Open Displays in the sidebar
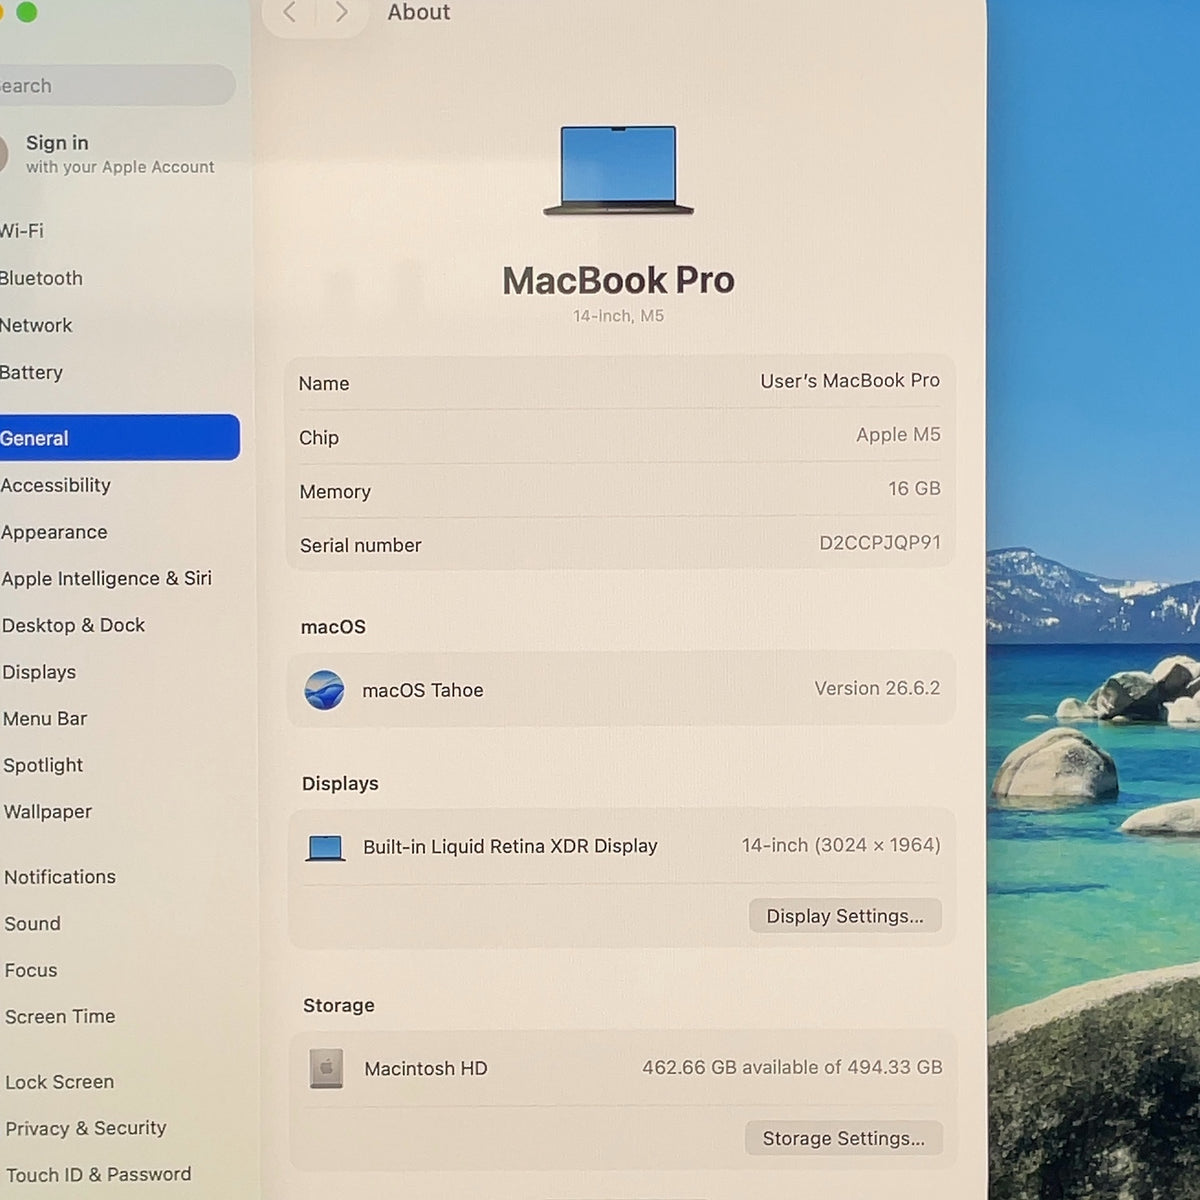 39,672
